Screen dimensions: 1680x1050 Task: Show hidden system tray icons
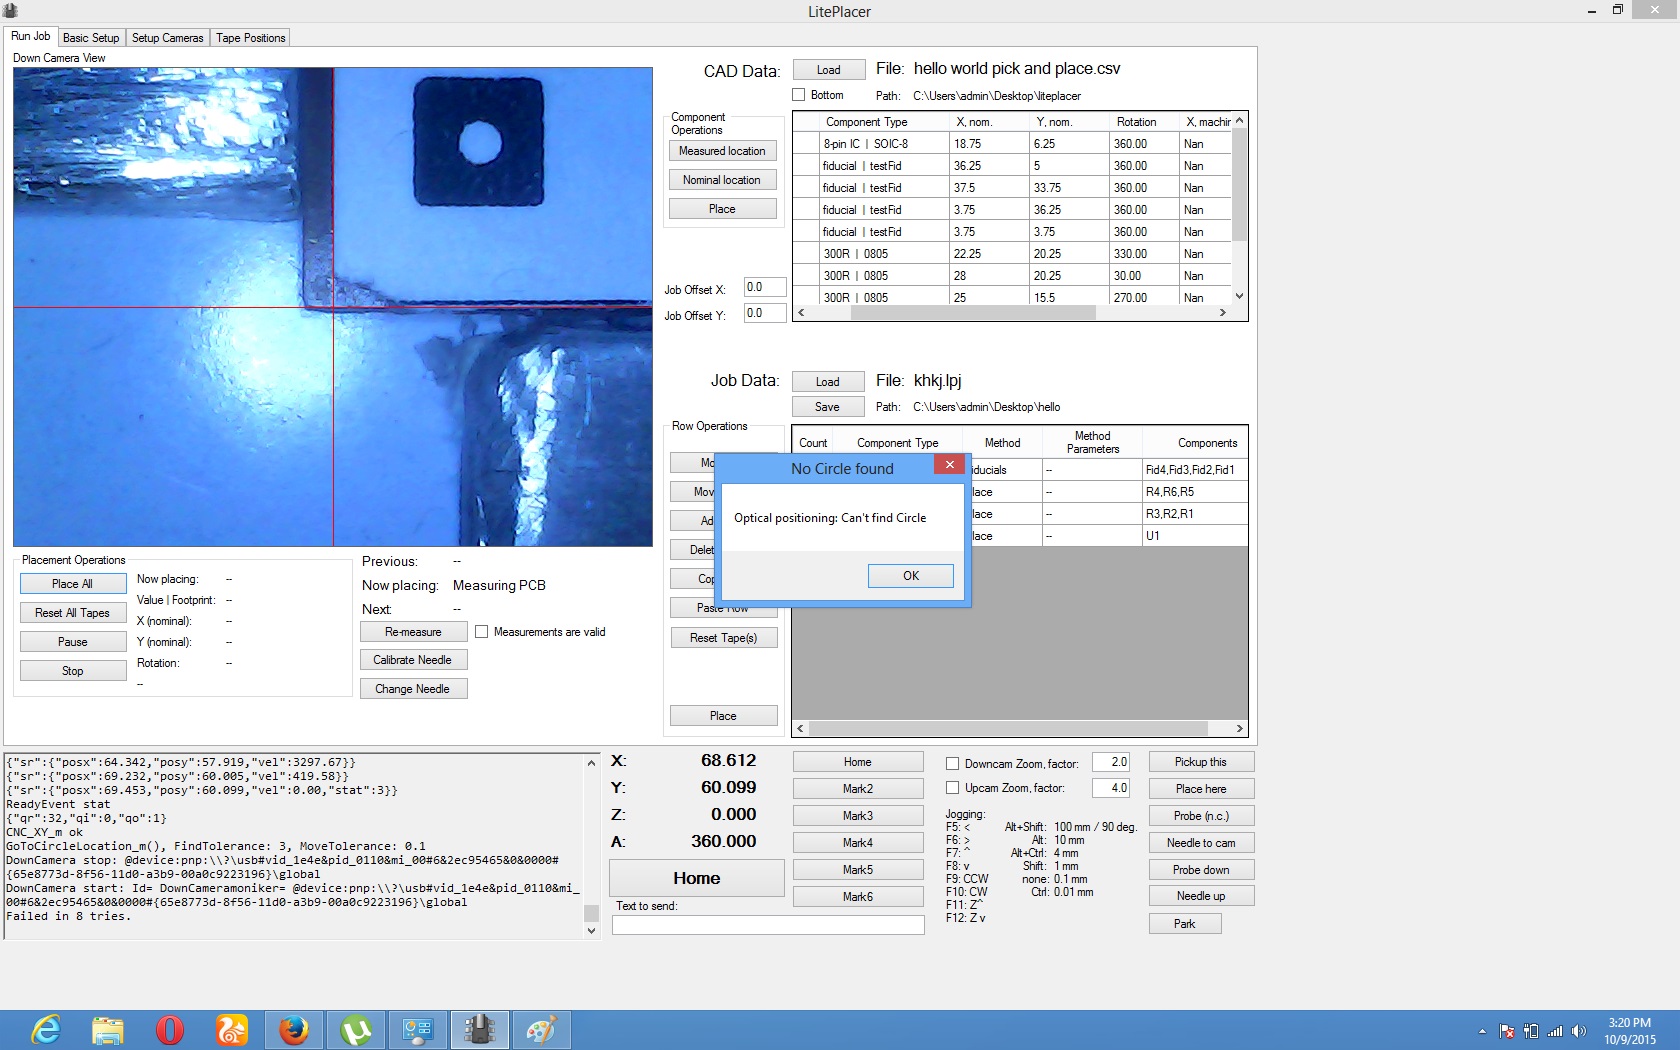pyautogui.click(x=1482, y=1031)
